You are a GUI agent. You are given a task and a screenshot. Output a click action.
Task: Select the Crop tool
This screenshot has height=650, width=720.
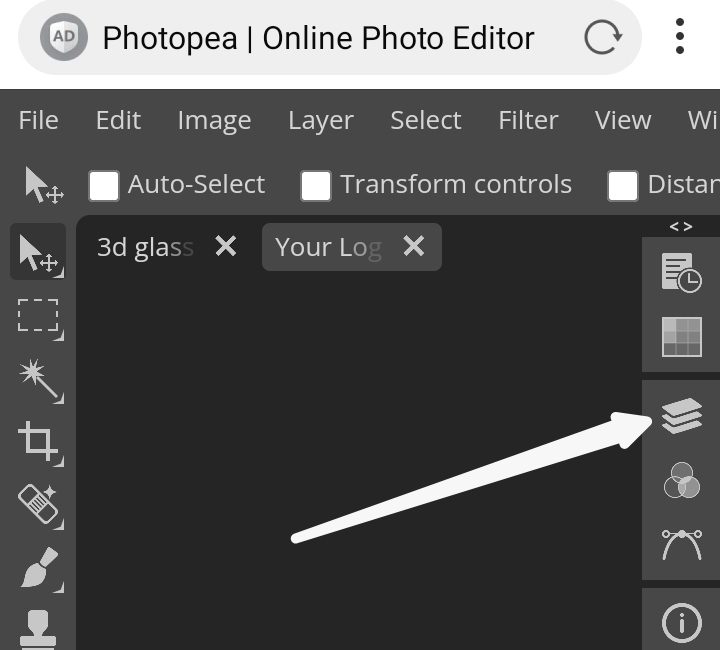click(x=40, y=442)
